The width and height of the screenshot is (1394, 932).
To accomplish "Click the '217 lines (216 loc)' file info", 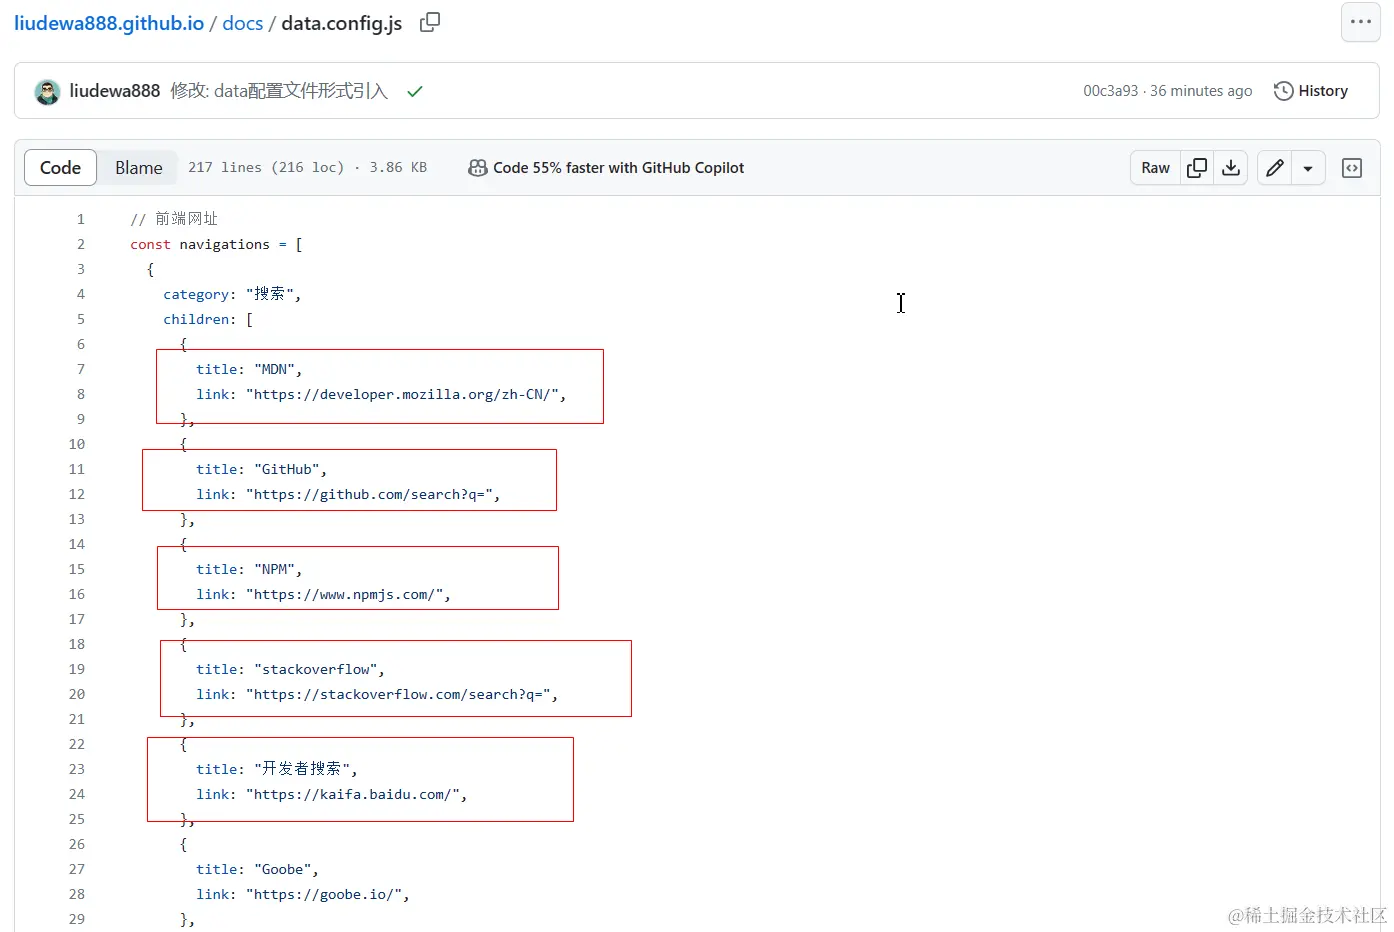I will (x=266, y=168).
